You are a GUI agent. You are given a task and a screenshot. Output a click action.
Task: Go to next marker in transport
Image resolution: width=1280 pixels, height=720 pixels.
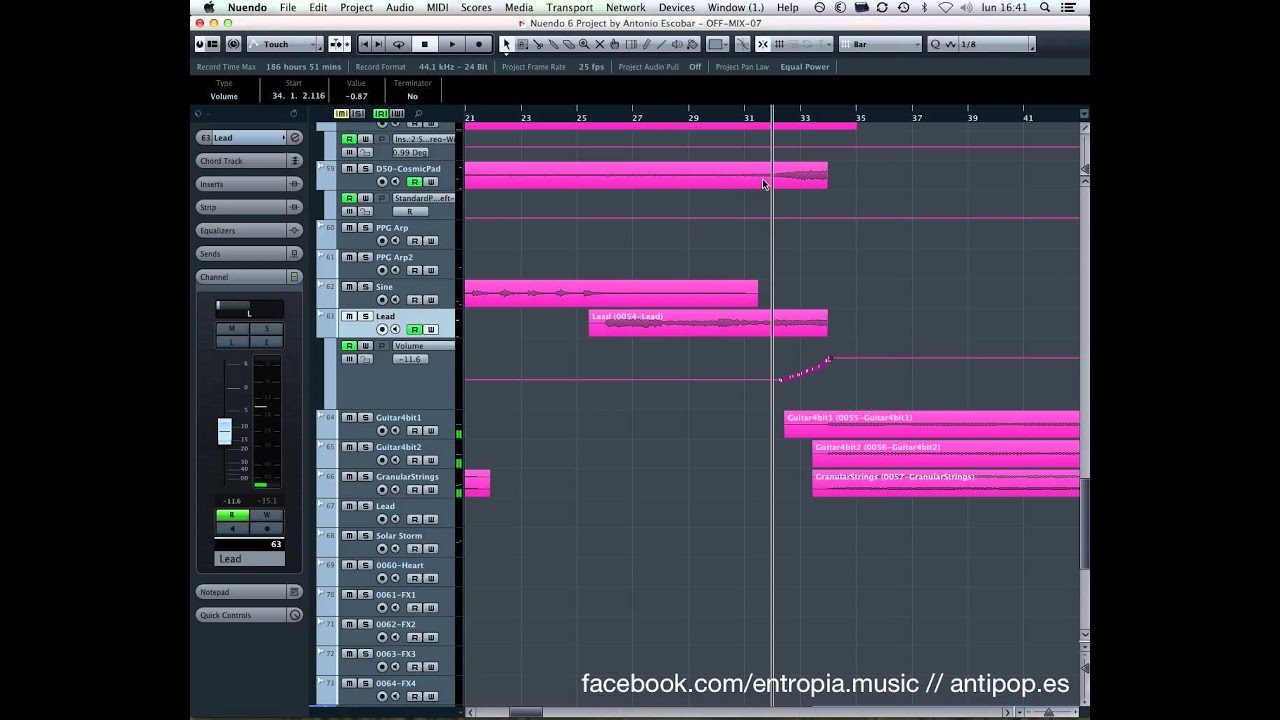[378, 44]
